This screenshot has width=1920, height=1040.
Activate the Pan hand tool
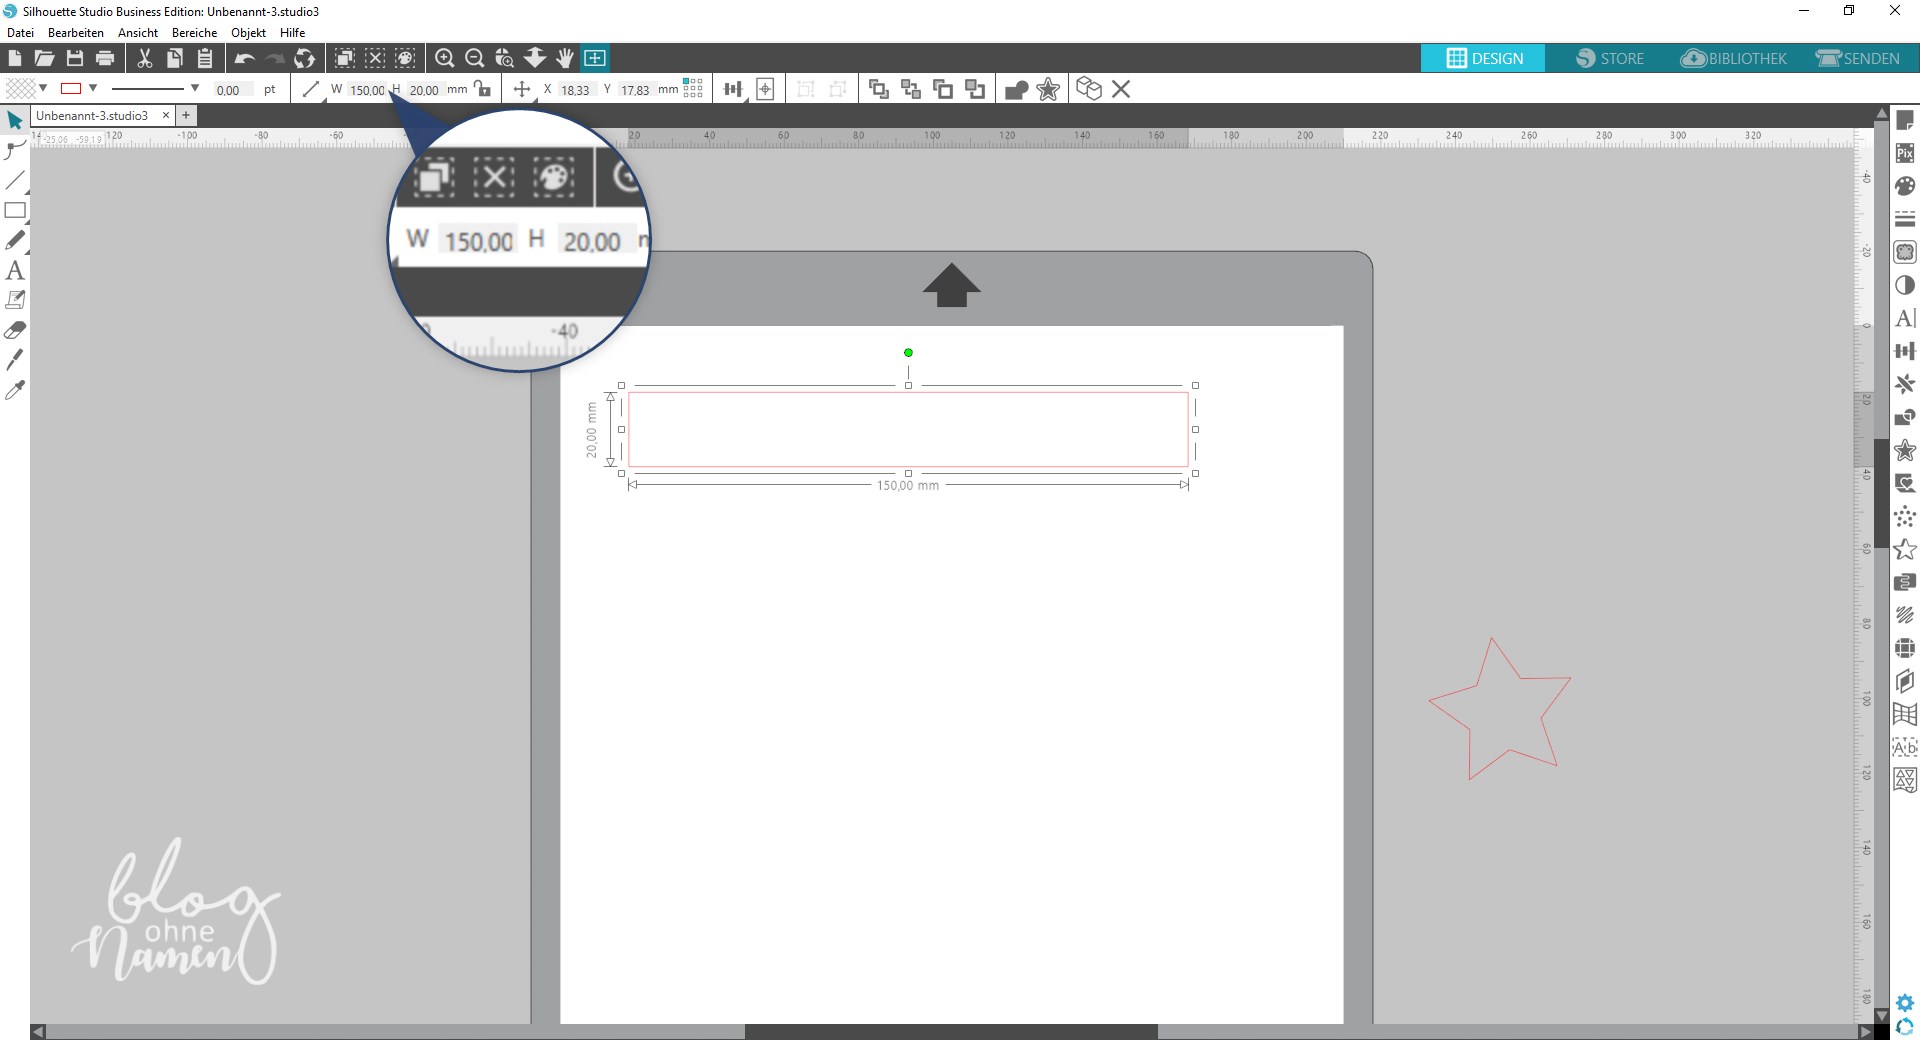(565, 58)
